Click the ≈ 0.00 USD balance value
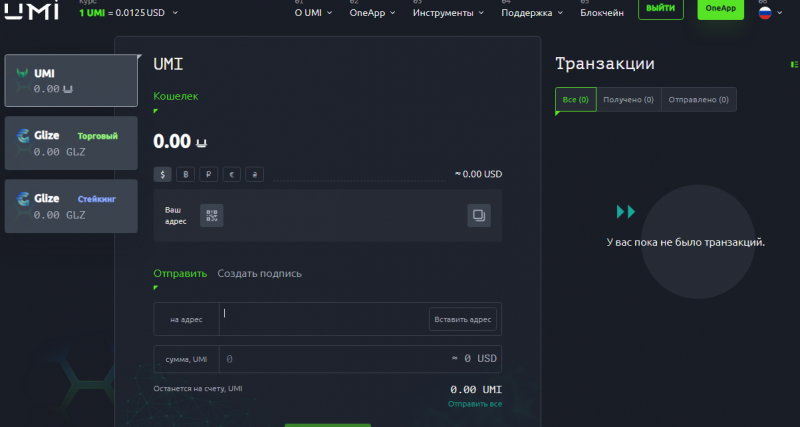Screen dimensions: 800x427 click(x=479, y=174)
